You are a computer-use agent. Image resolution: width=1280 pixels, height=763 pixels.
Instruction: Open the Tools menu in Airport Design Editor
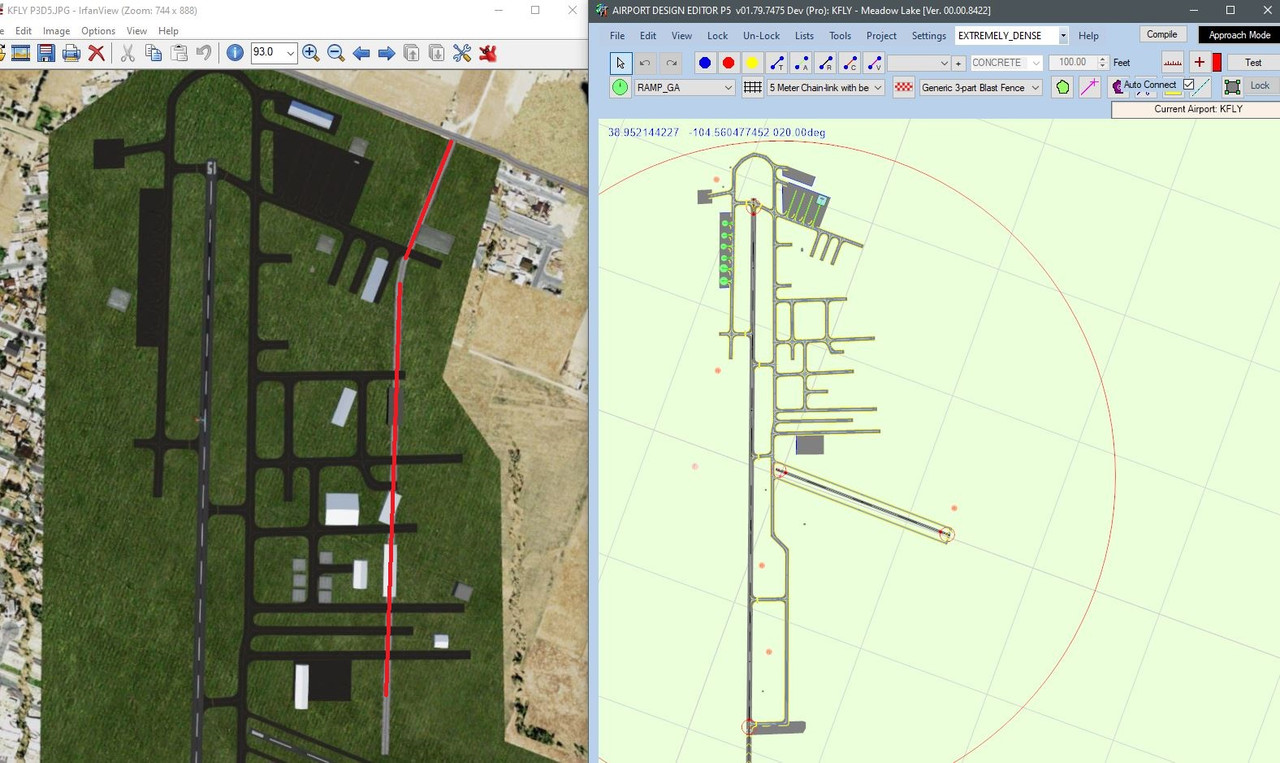[840, 36]
